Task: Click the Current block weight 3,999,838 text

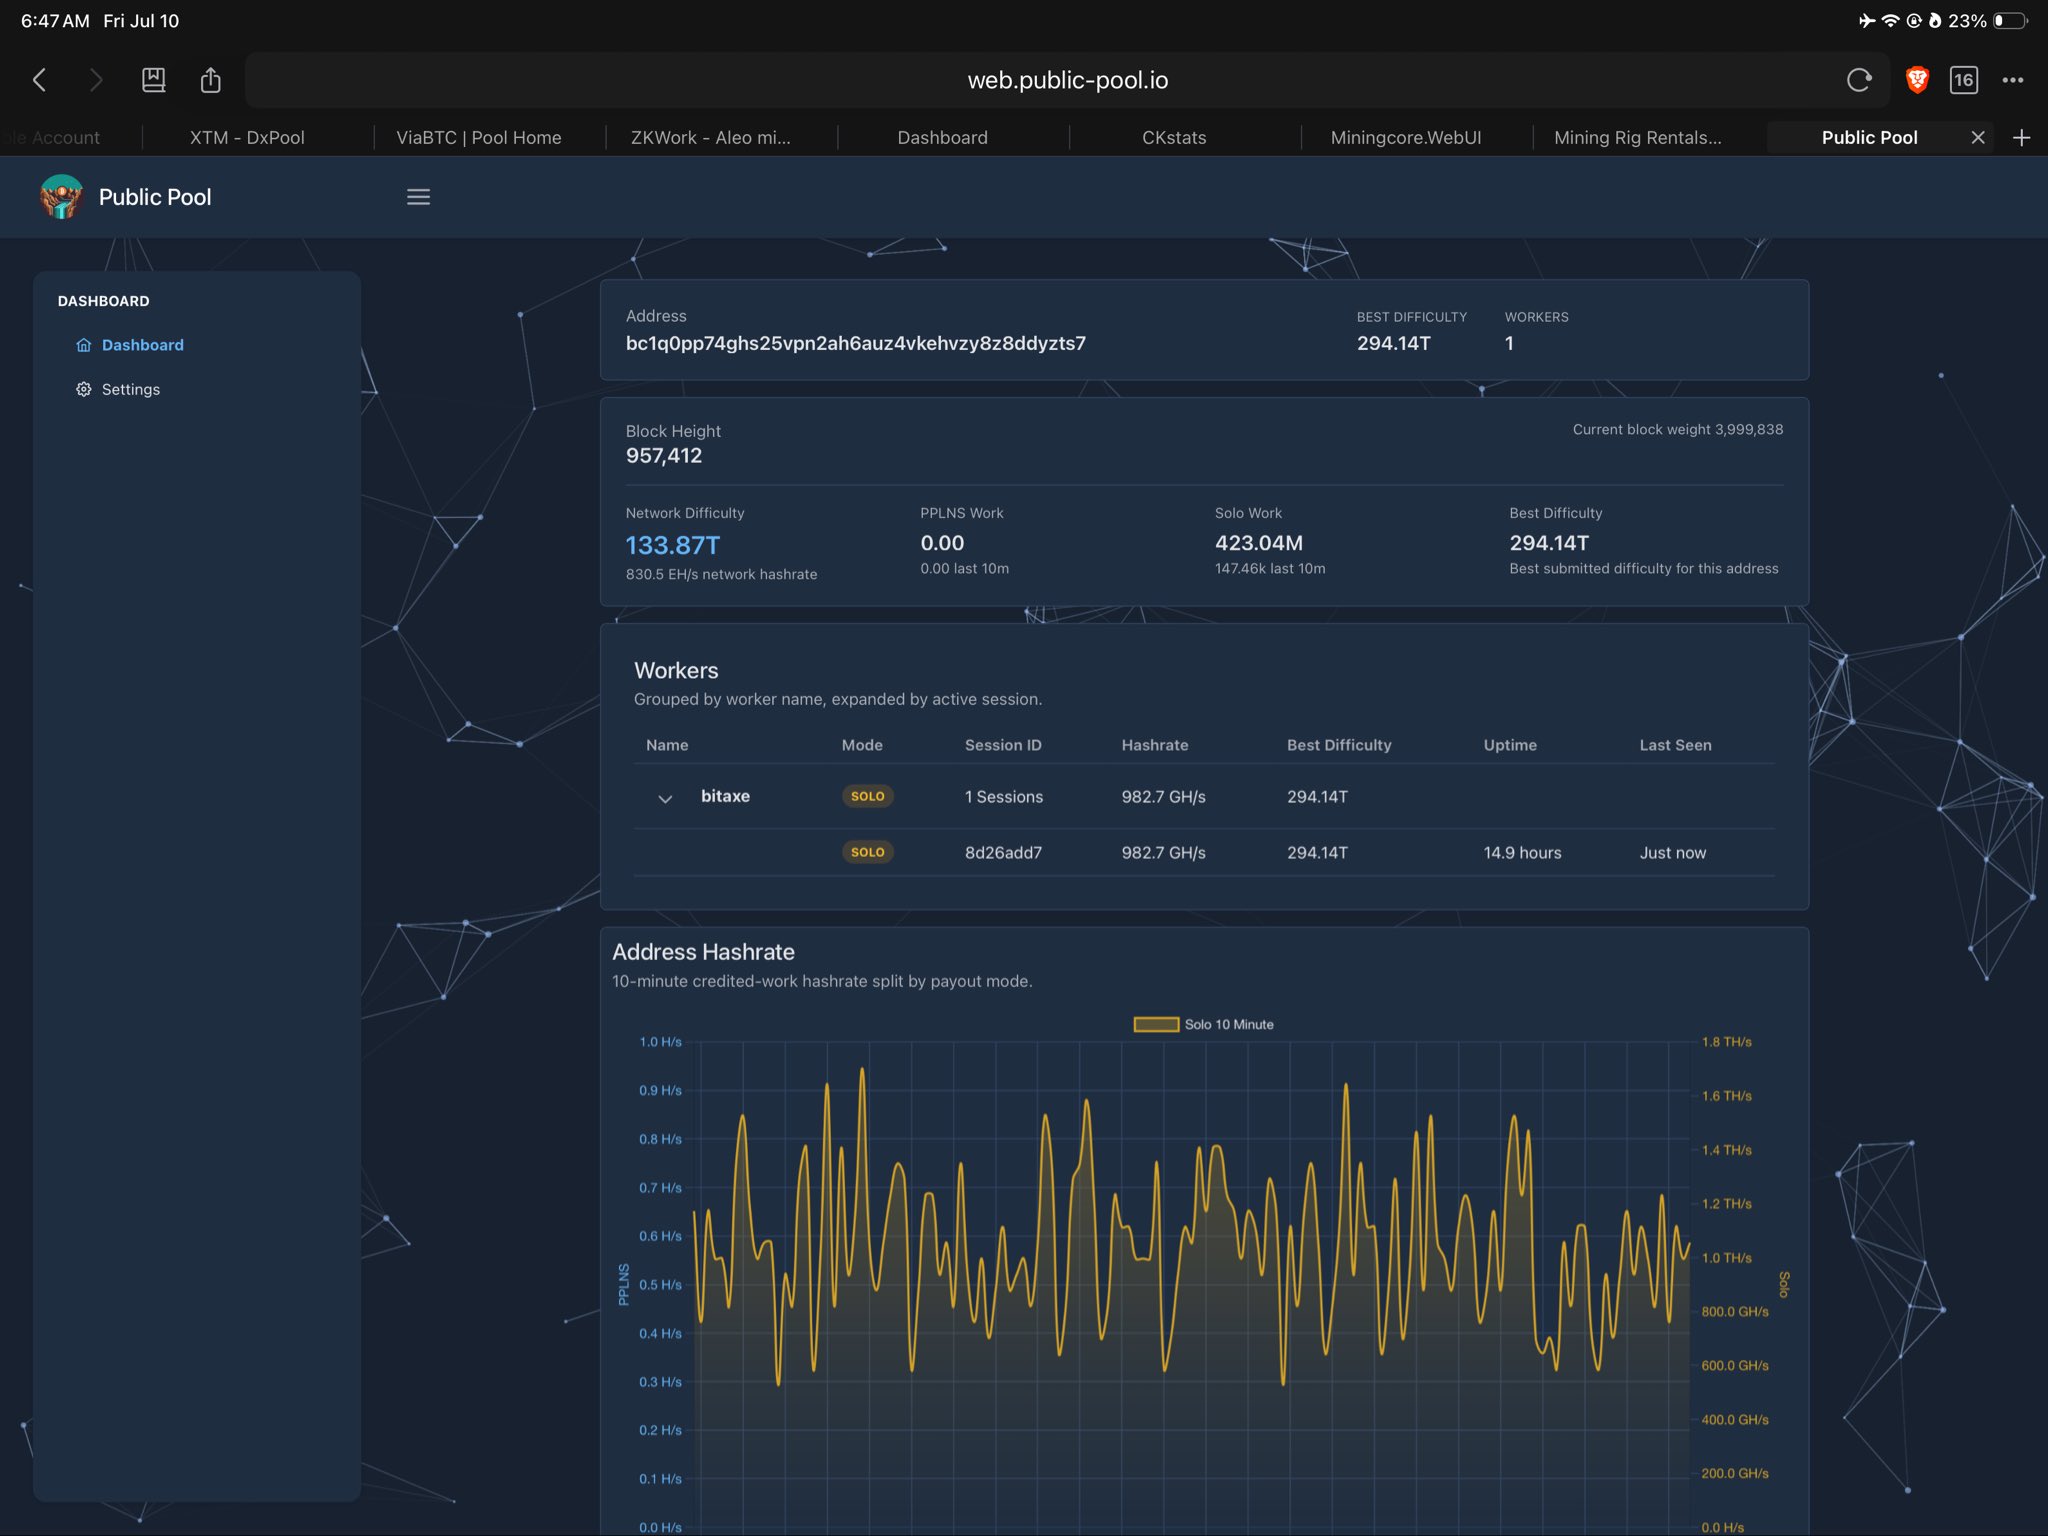Action: (1678, 429)
